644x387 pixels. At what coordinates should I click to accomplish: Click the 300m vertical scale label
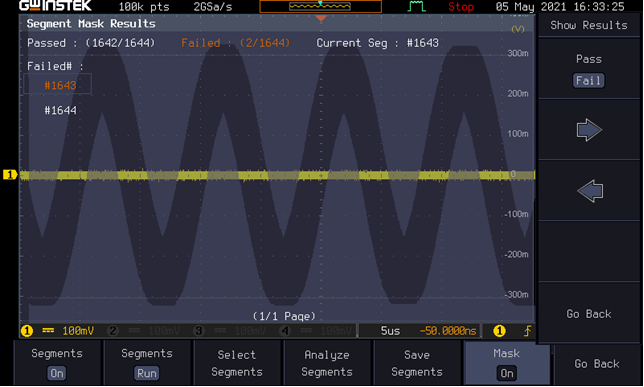coord(518,53)
